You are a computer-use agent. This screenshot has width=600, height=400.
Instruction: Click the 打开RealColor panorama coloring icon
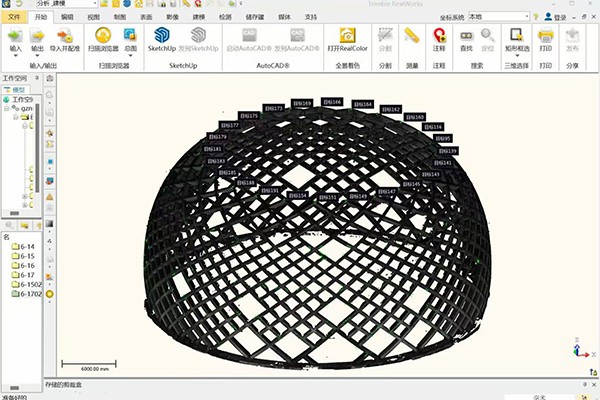click(347, 39)
